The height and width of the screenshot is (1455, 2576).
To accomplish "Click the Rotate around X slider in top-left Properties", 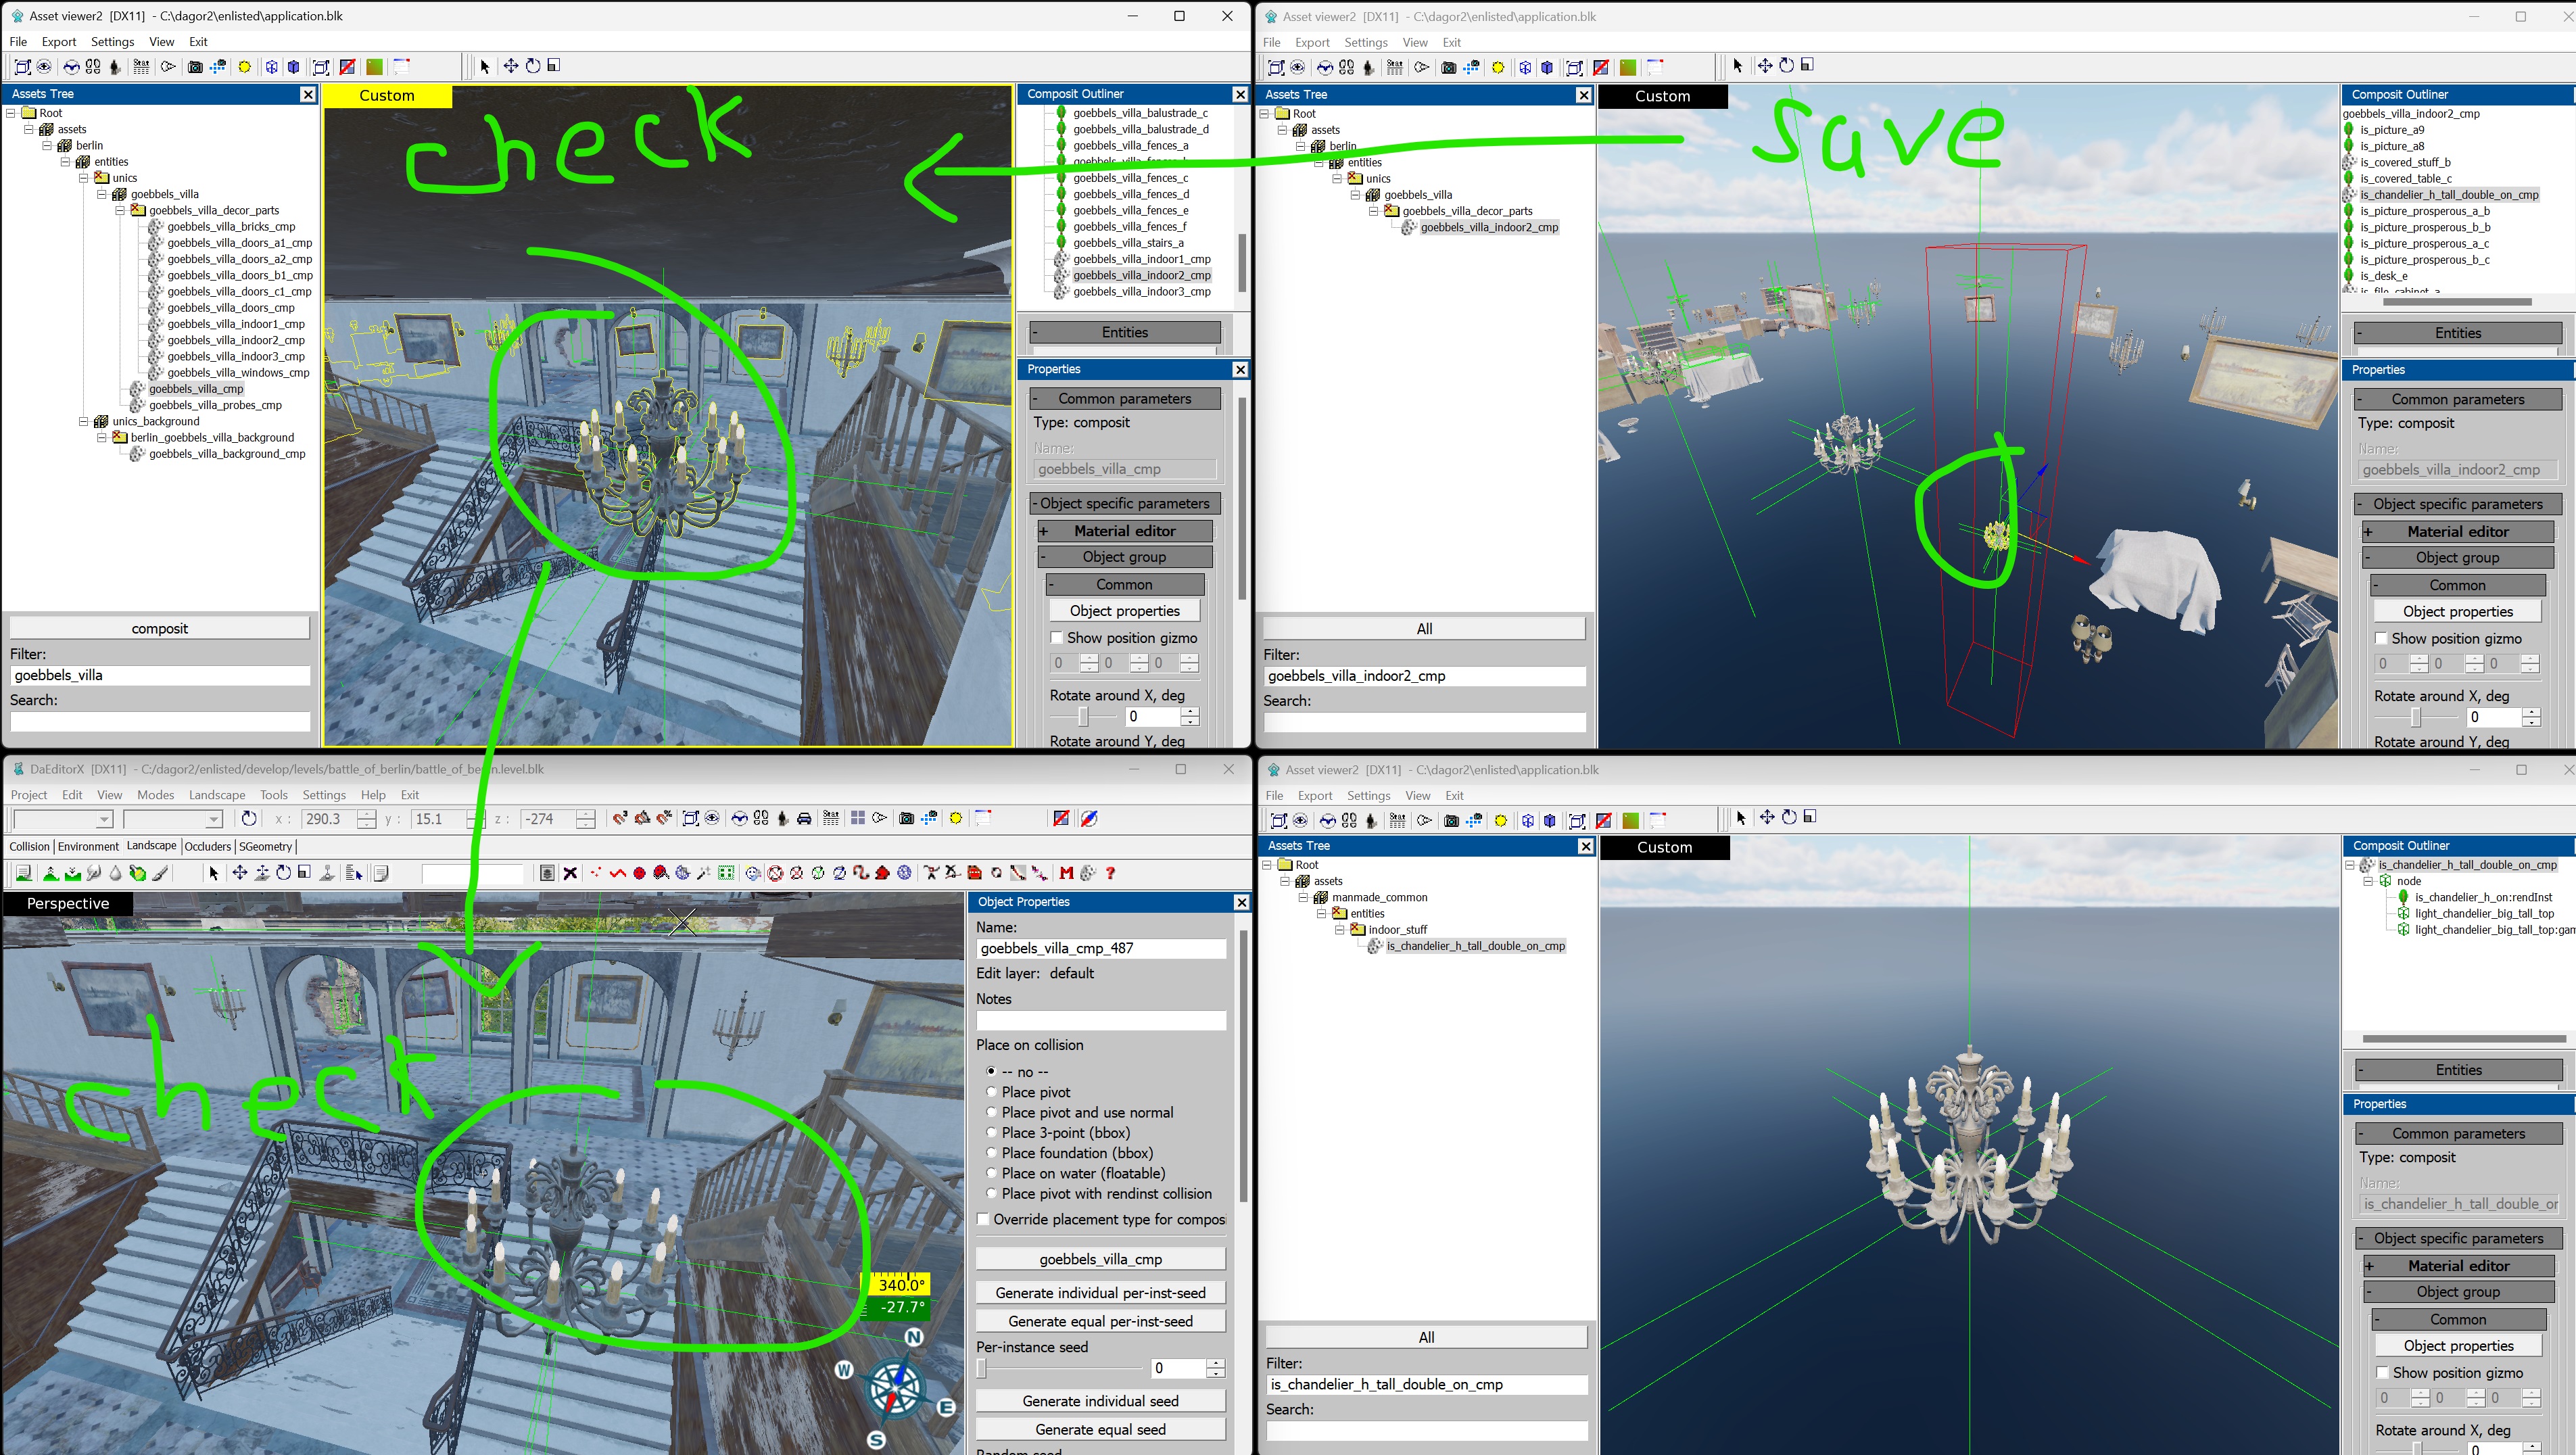I will pos(1083,717).
